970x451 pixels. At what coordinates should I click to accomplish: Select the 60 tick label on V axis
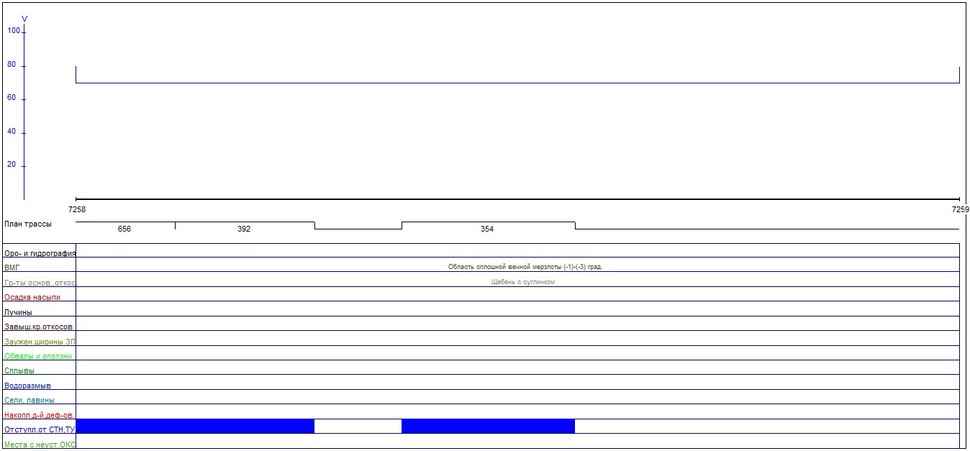[x=11, y=98]
